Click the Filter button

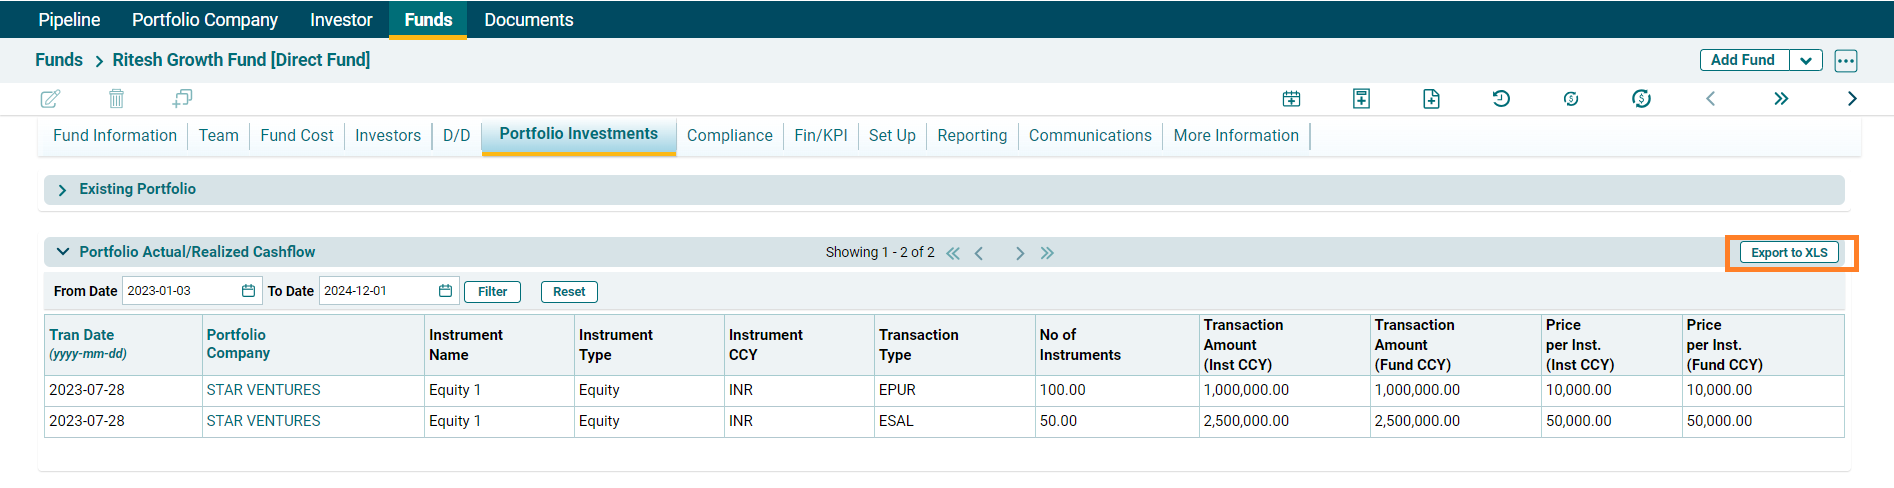(492, 292)
